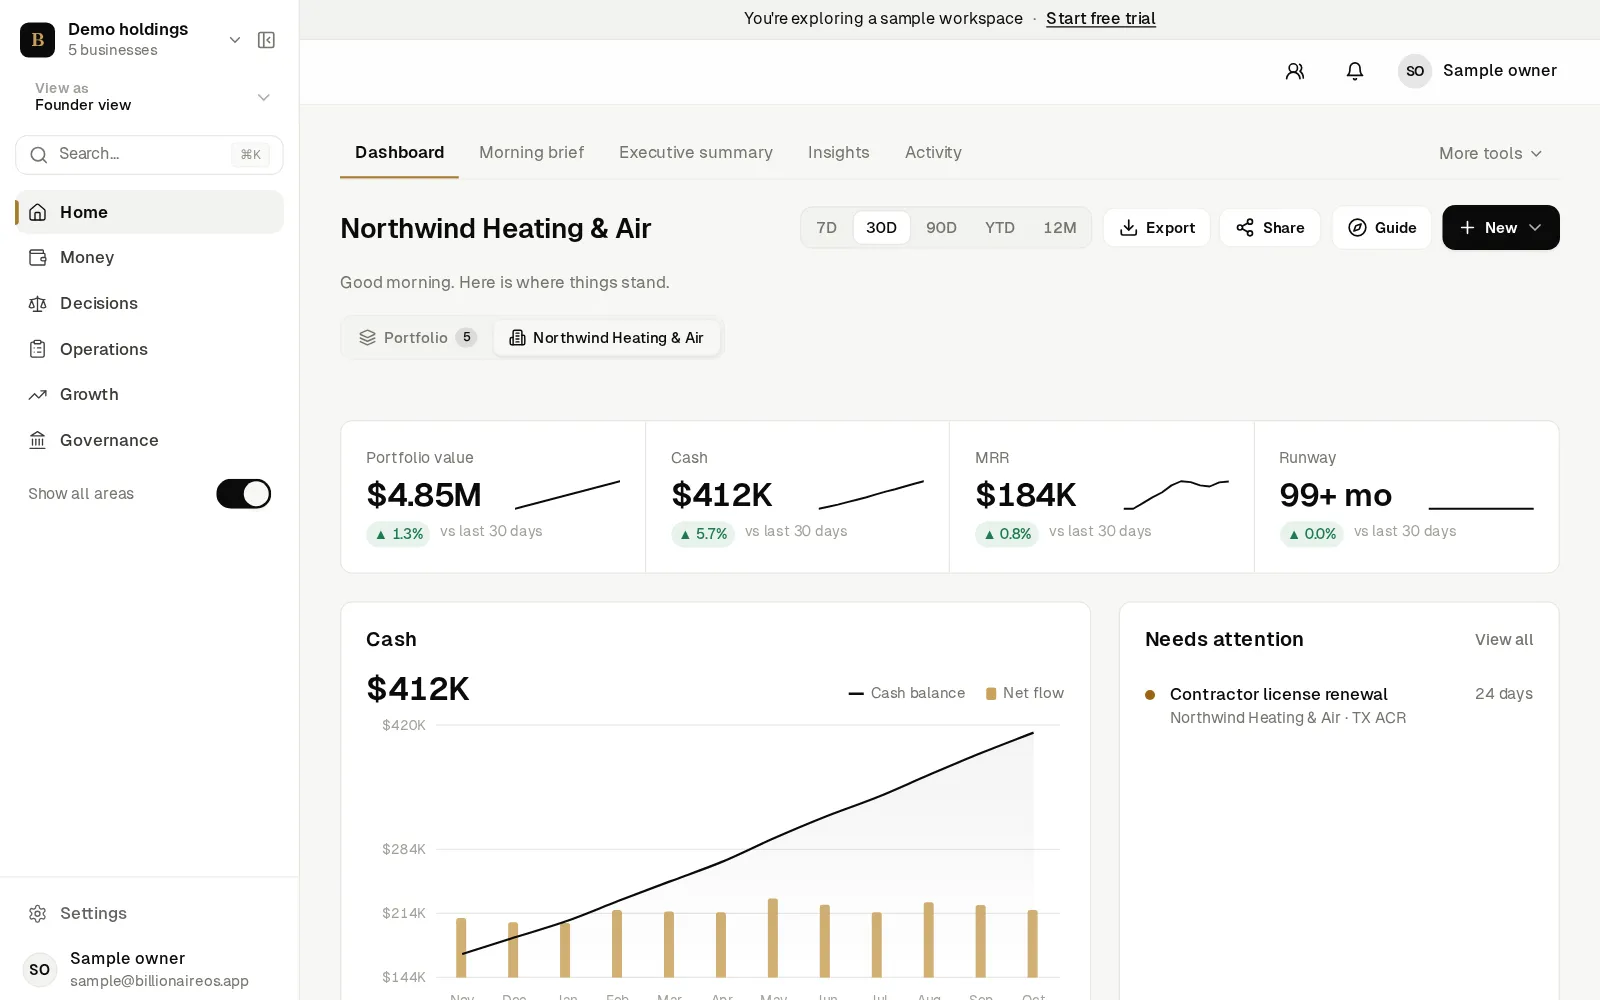Expand Demo holdings workspace switcher
This screenshot has height=1000, width=1600.
tap(235, 40)
